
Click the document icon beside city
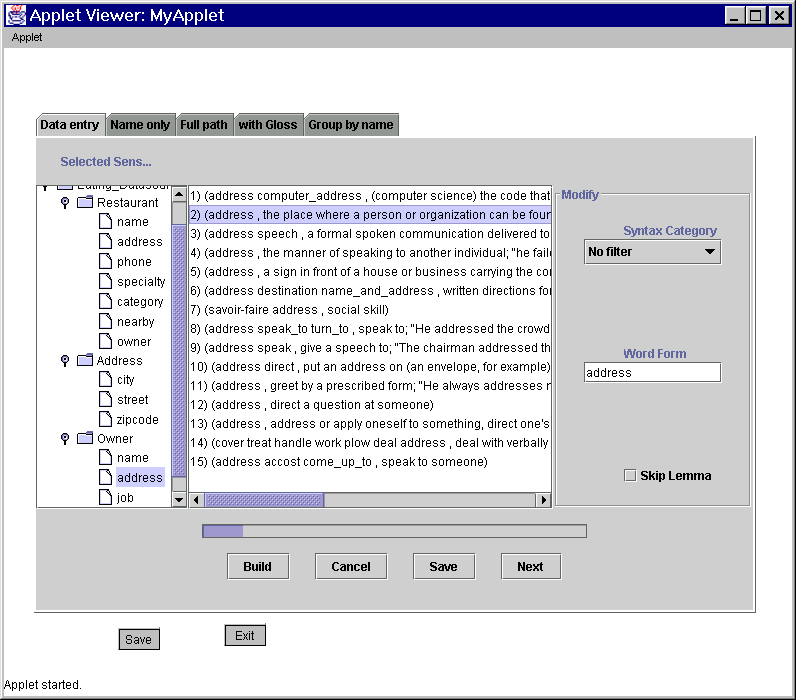(x=105, y=380)
